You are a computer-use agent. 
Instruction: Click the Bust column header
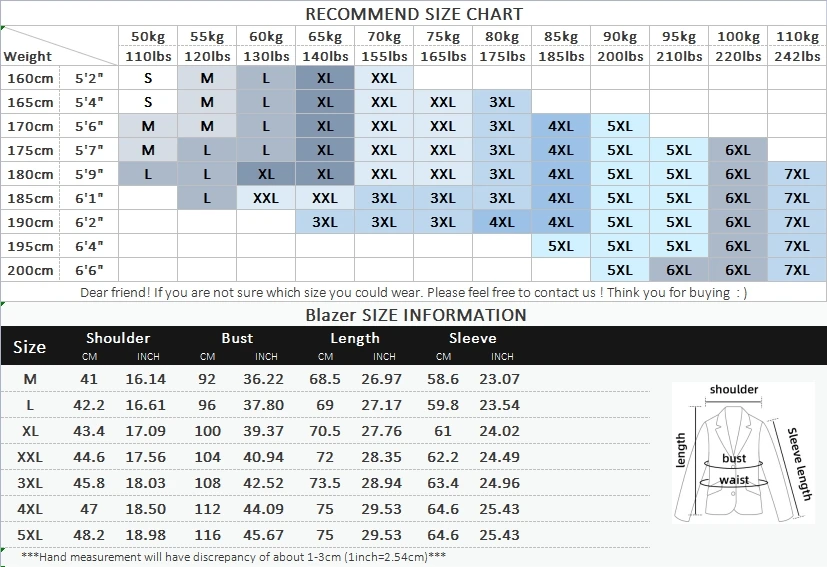click(237, 338)
